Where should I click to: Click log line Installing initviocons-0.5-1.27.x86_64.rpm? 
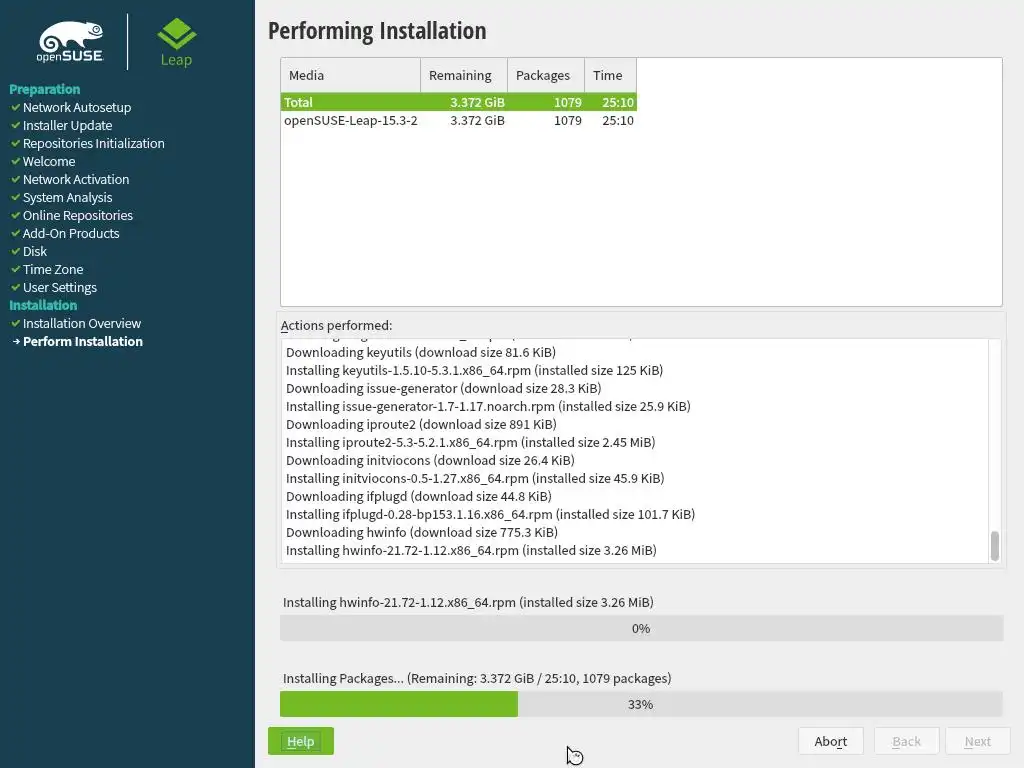(x=475, y=478)
